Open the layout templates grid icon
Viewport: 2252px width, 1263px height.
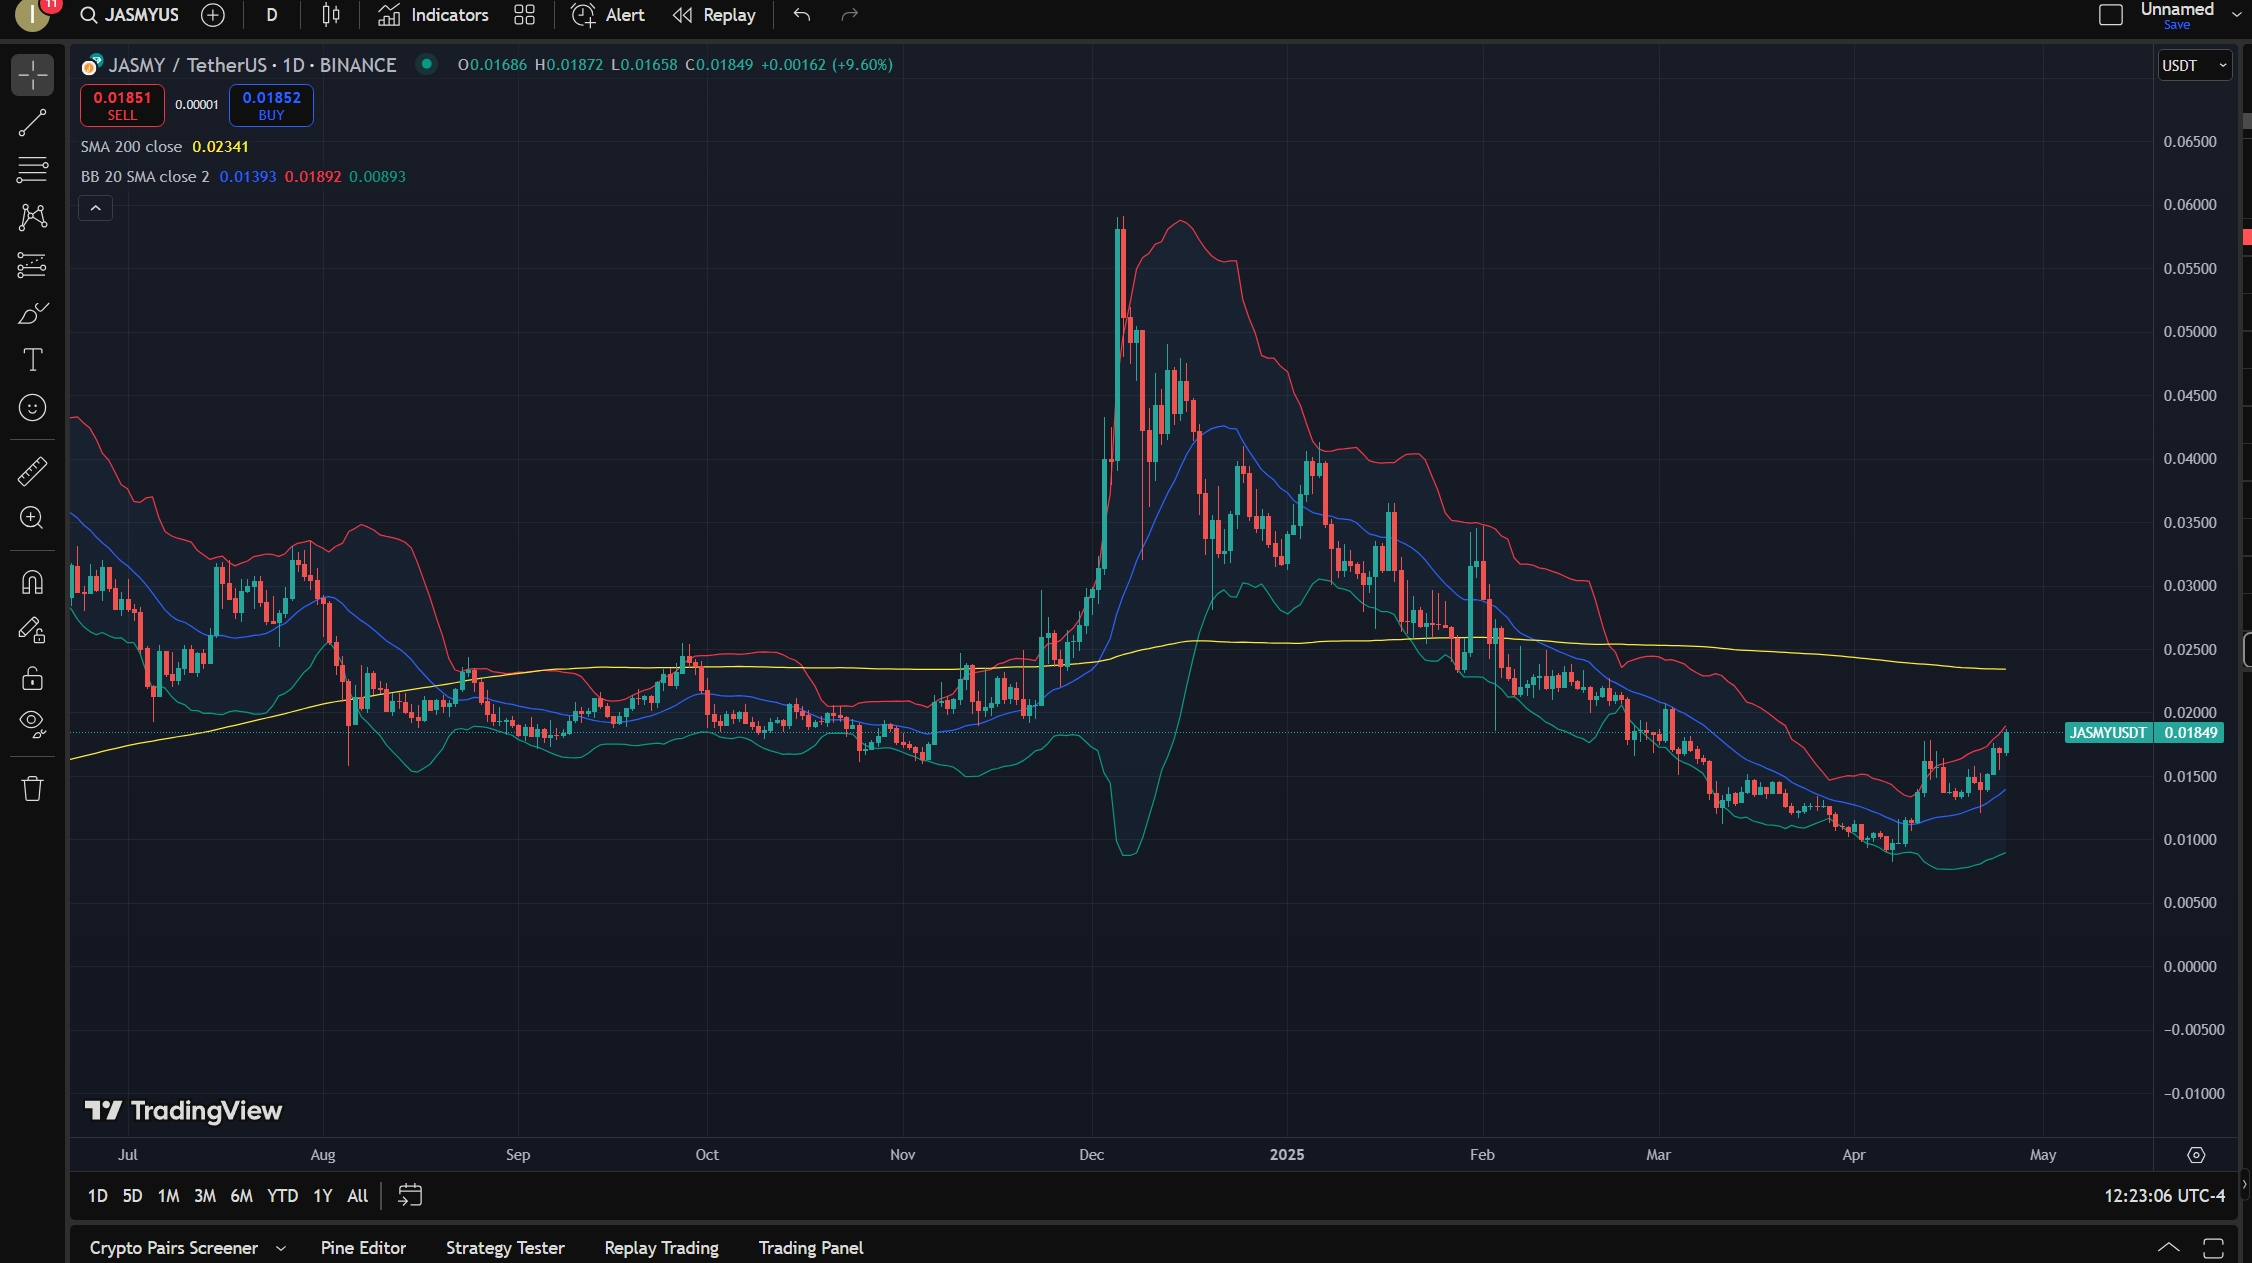524,15
